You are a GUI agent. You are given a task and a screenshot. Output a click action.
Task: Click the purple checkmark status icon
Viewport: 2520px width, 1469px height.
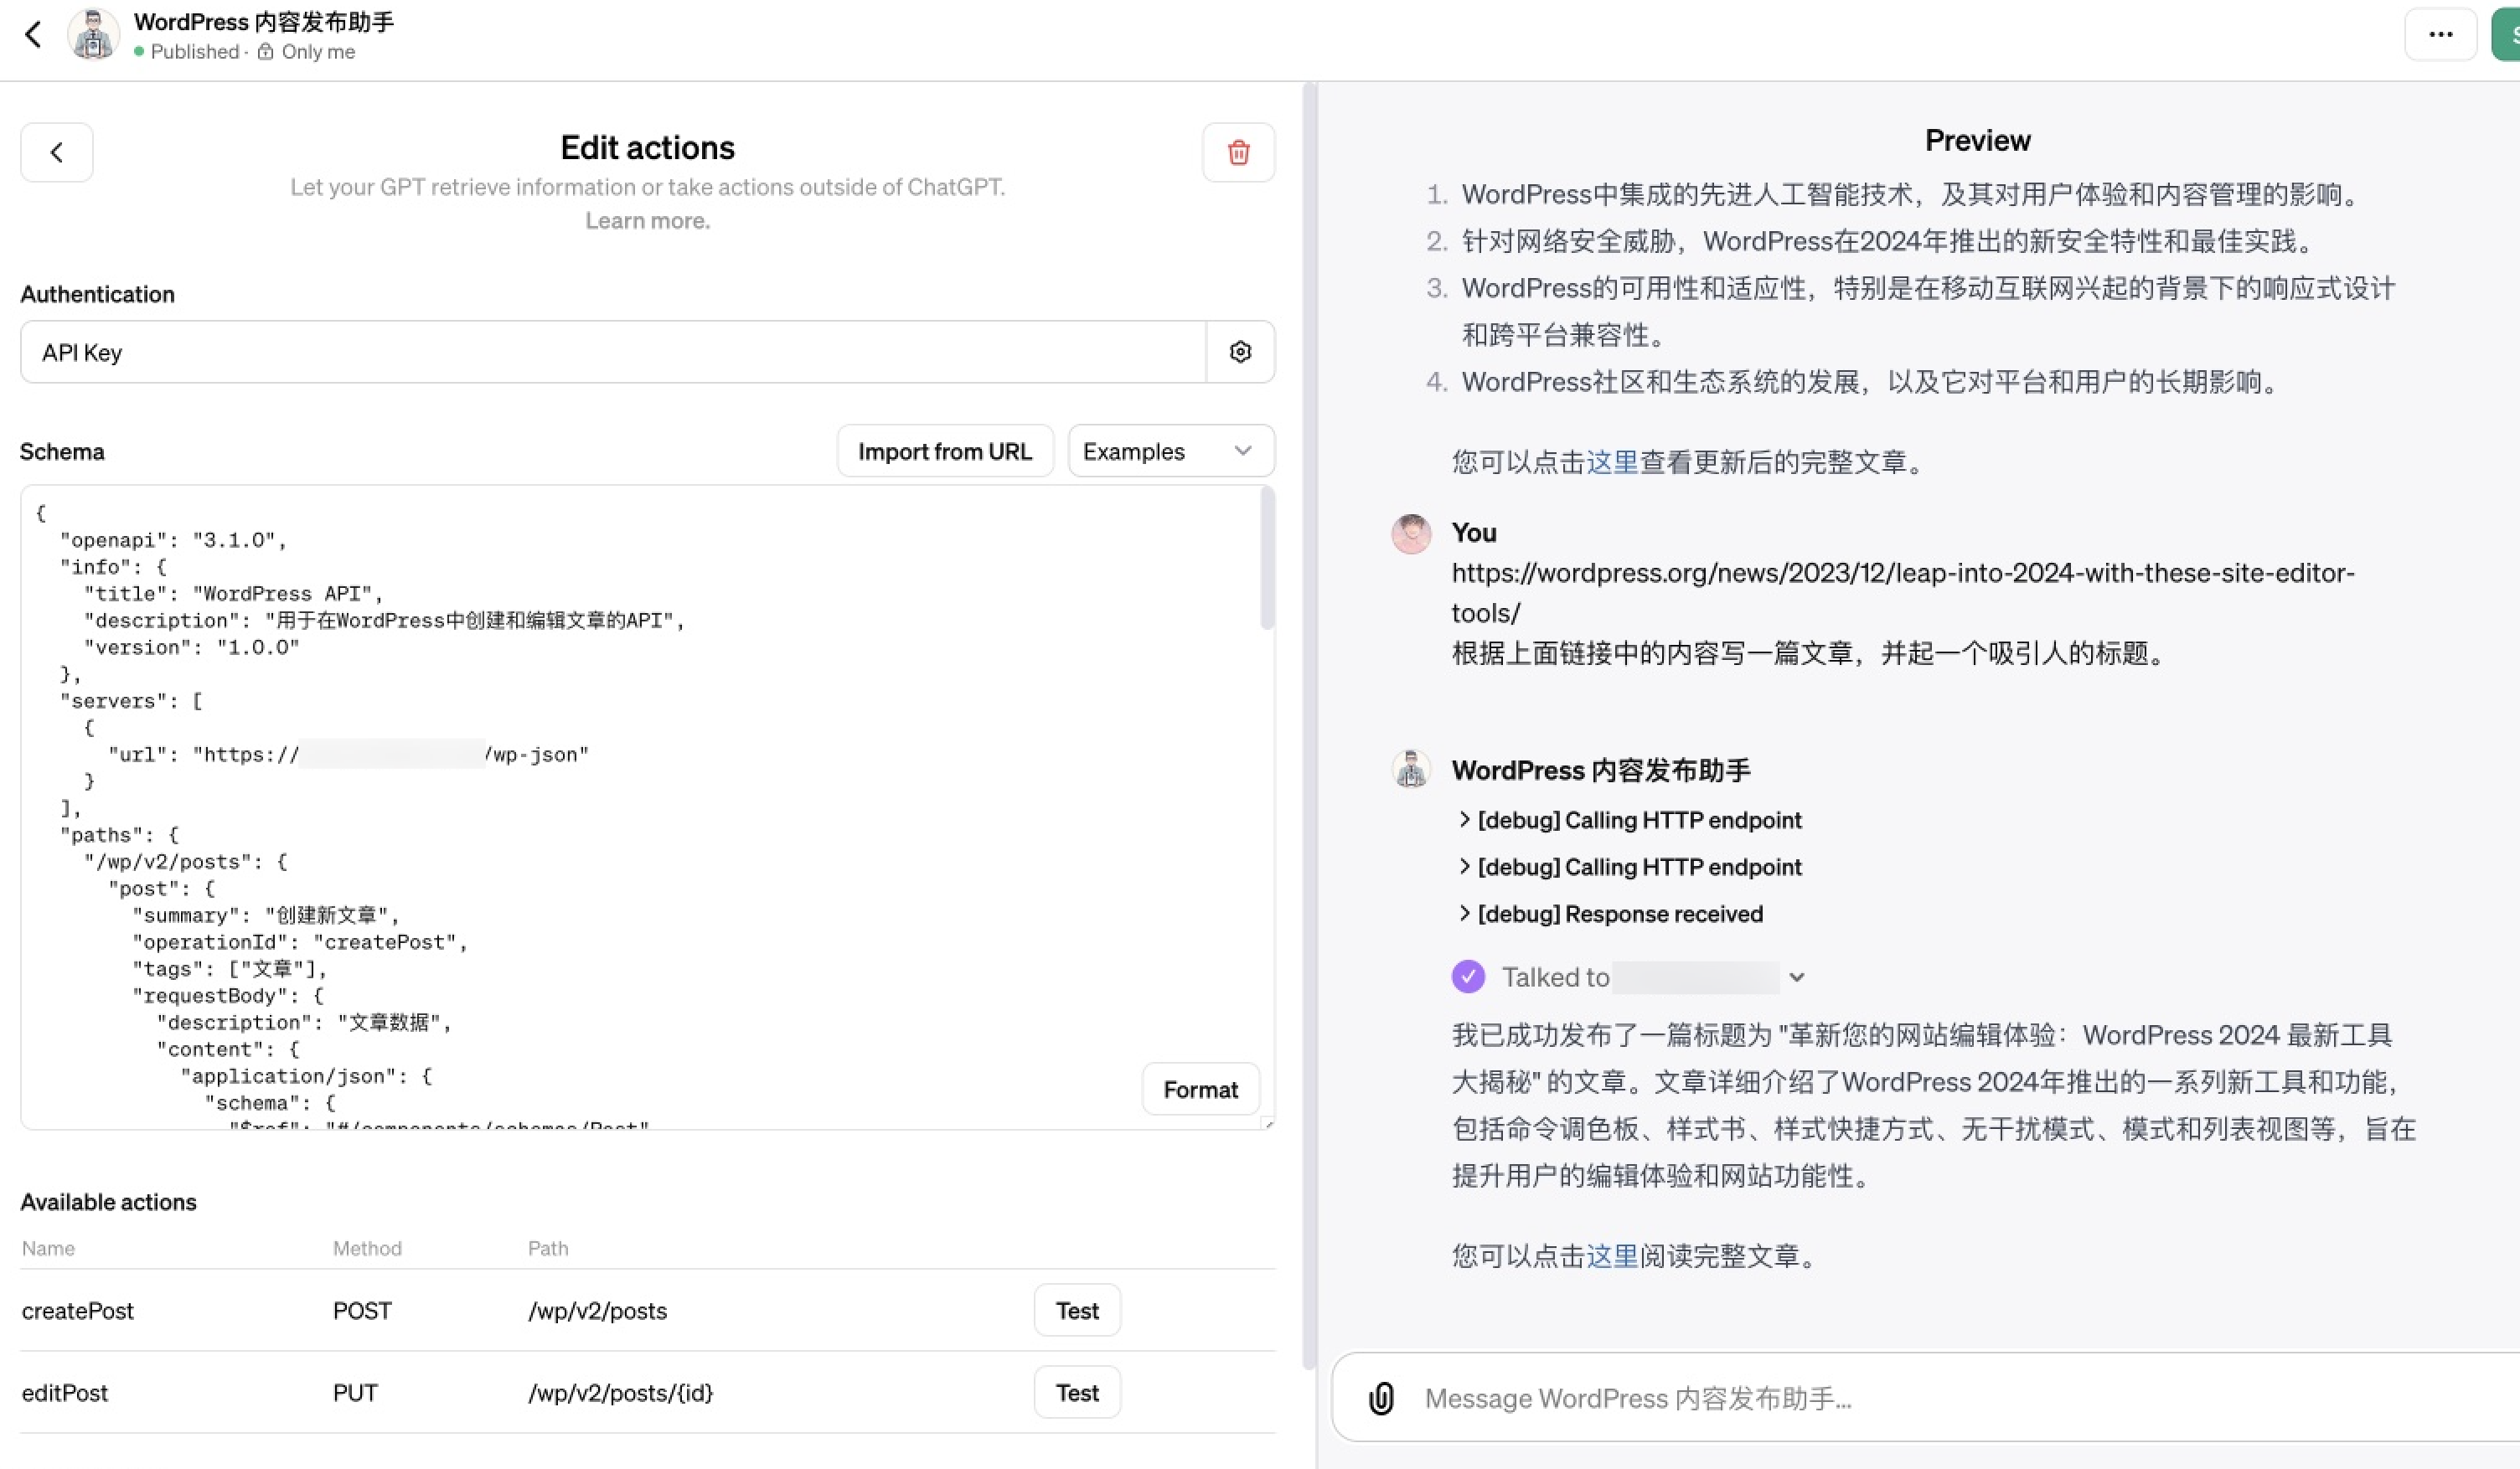coord(1468,977)
